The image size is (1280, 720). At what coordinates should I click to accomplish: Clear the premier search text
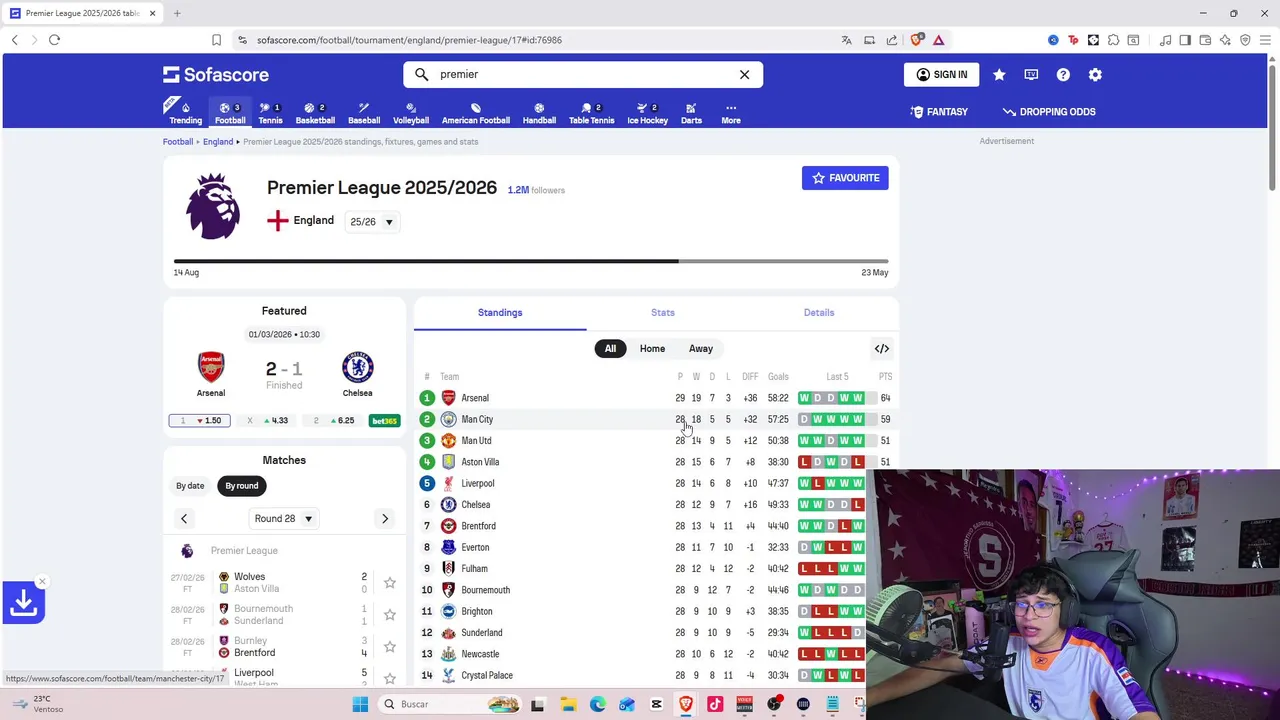coord(744,74)
